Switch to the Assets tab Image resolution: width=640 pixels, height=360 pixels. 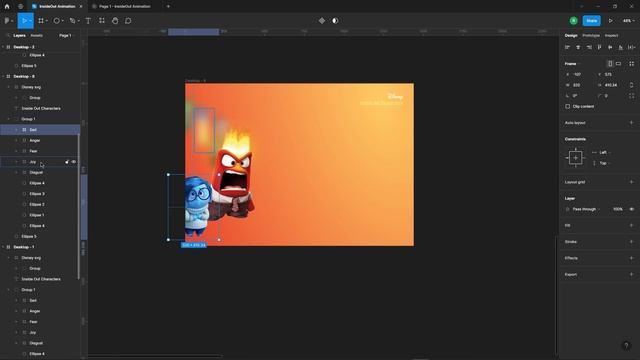[36, 36]
